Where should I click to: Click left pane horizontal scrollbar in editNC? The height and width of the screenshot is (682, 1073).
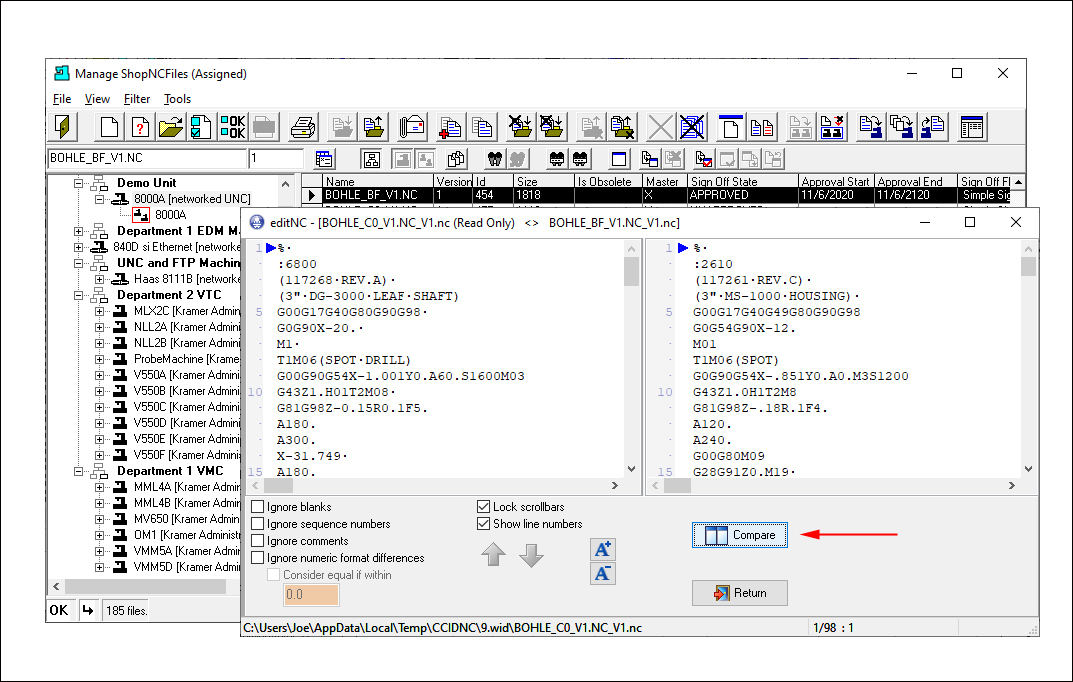coord(435,486)
